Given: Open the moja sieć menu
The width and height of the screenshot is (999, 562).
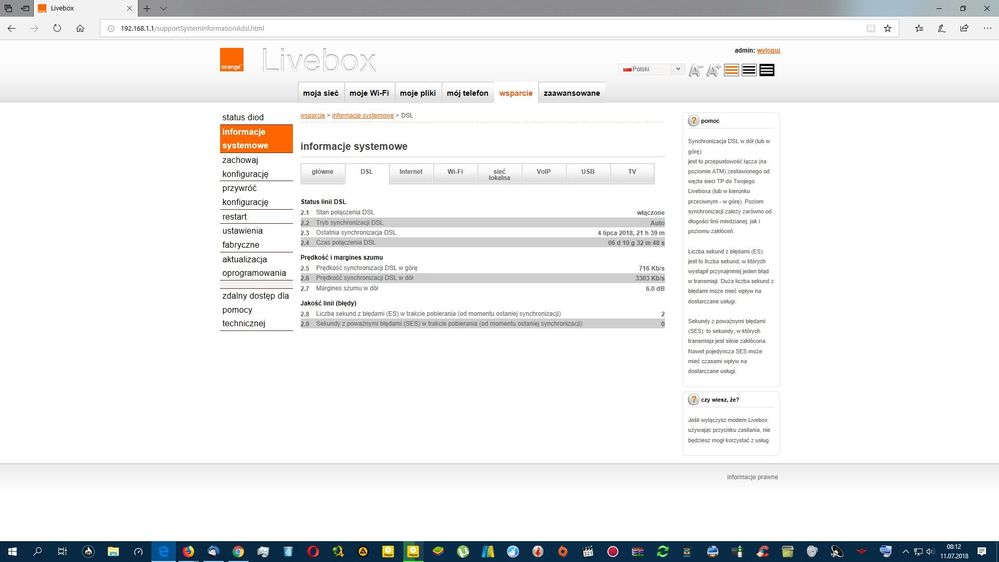Looking at the screenshot, I should point(320,93).
